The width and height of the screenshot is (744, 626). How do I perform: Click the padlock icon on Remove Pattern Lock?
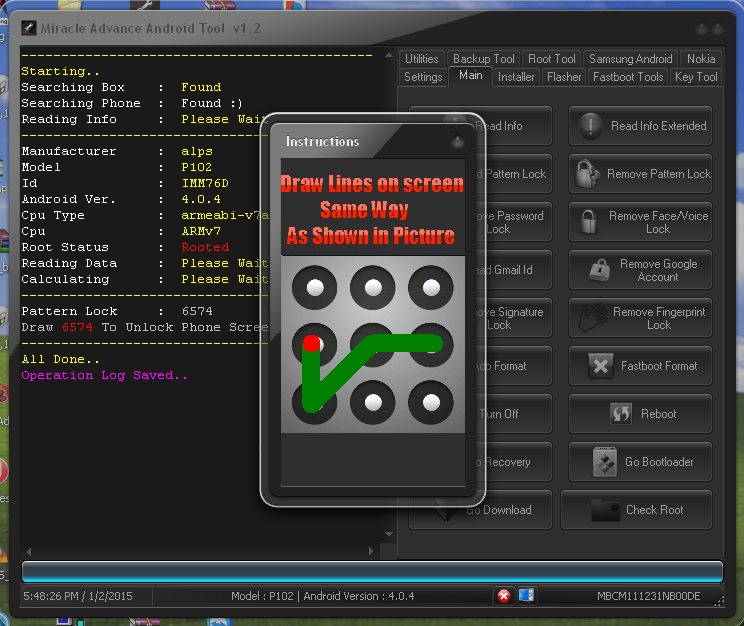point(587,174)
